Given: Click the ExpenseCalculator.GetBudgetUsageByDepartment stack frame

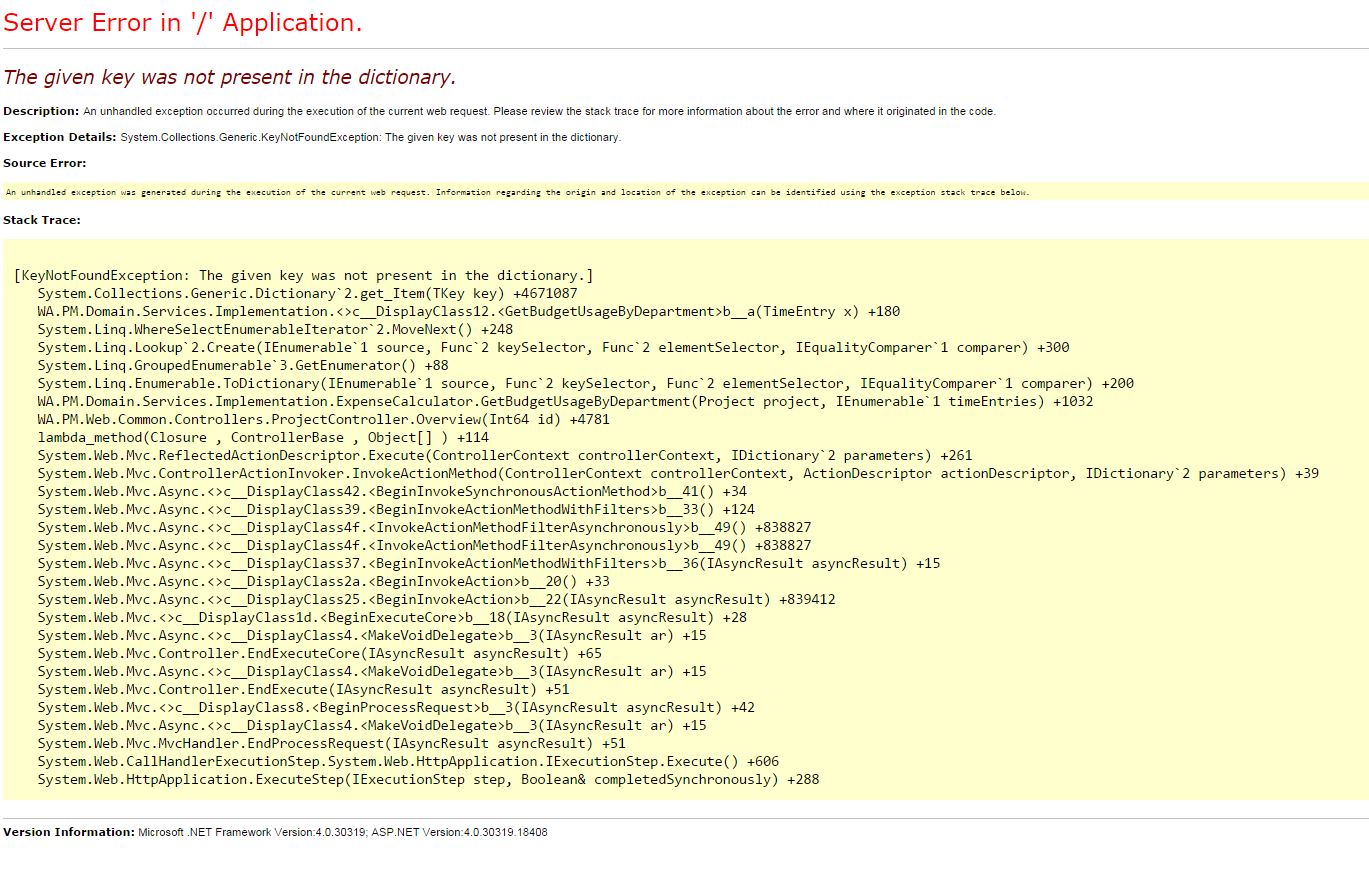Looking at the screenshot, I should pos(565,401).
